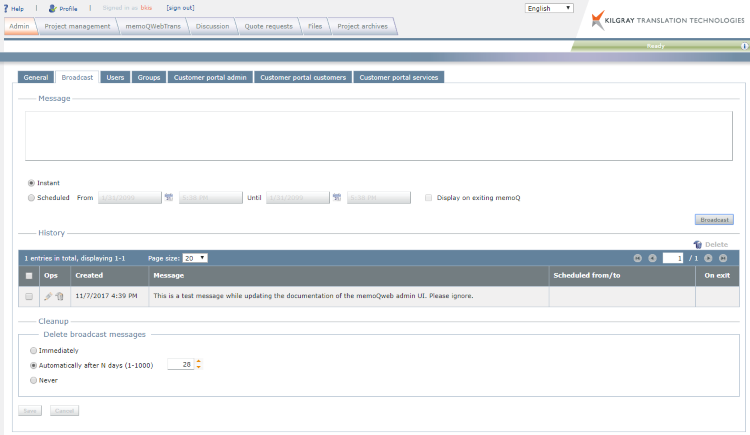Screen dimensions: 750x435
Task: Open the Project management tab
Action: tap(78, 26)
